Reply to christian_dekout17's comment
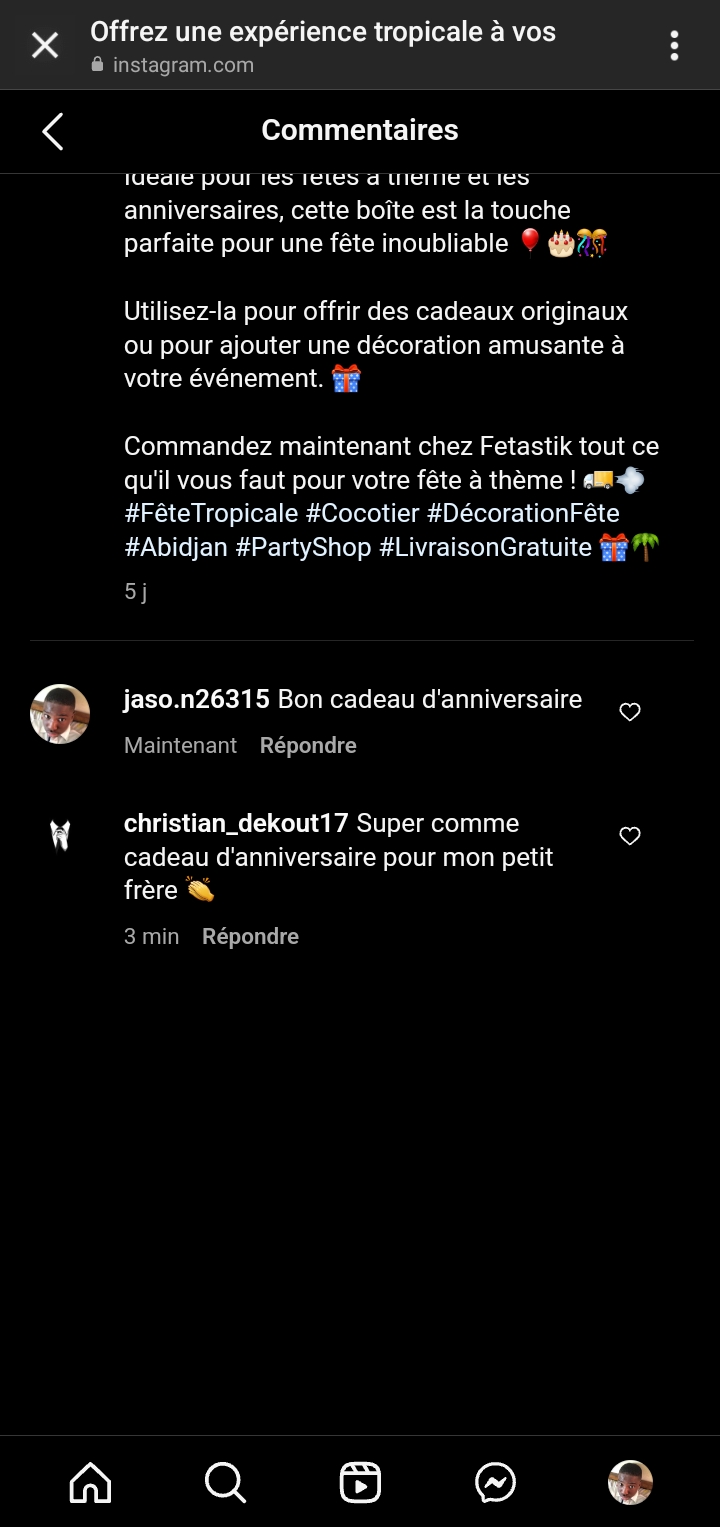 click(x=250, y=937)
